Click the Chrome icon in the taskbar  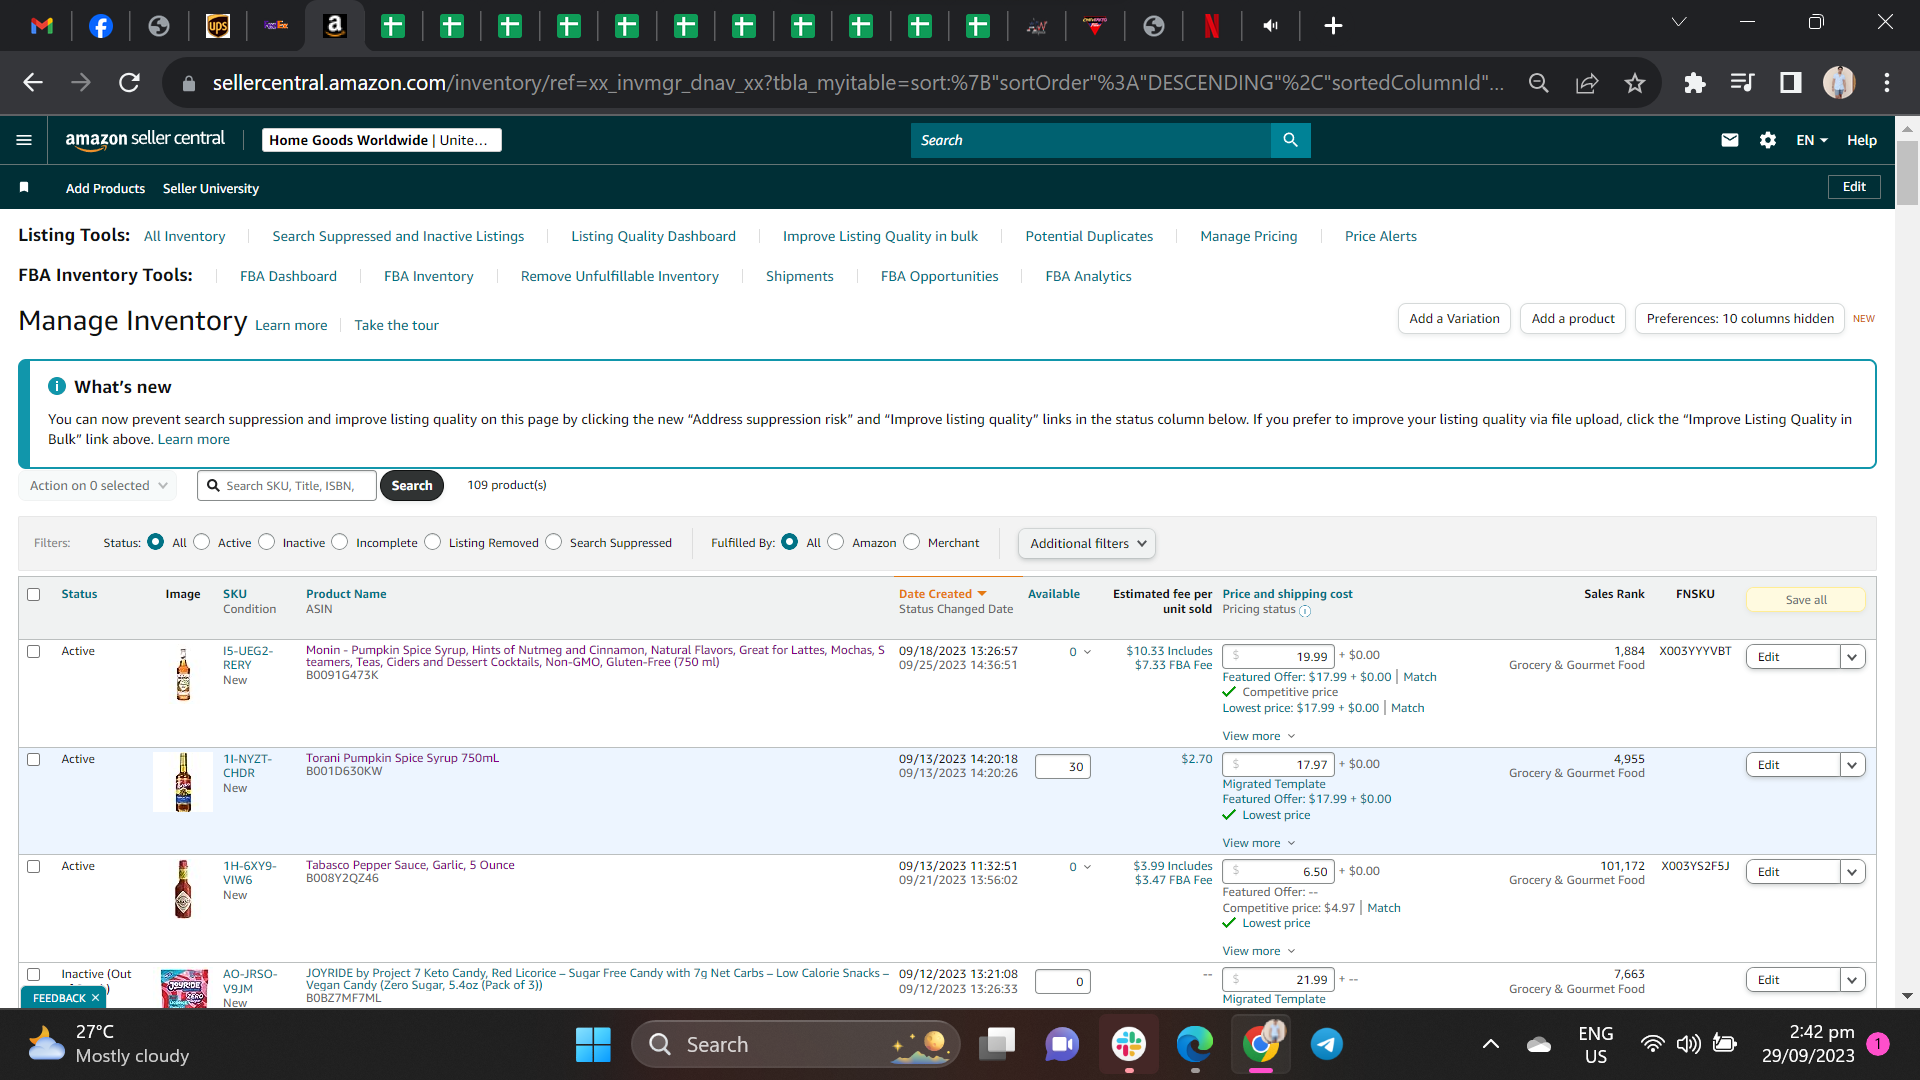tap(1261, 1045)
